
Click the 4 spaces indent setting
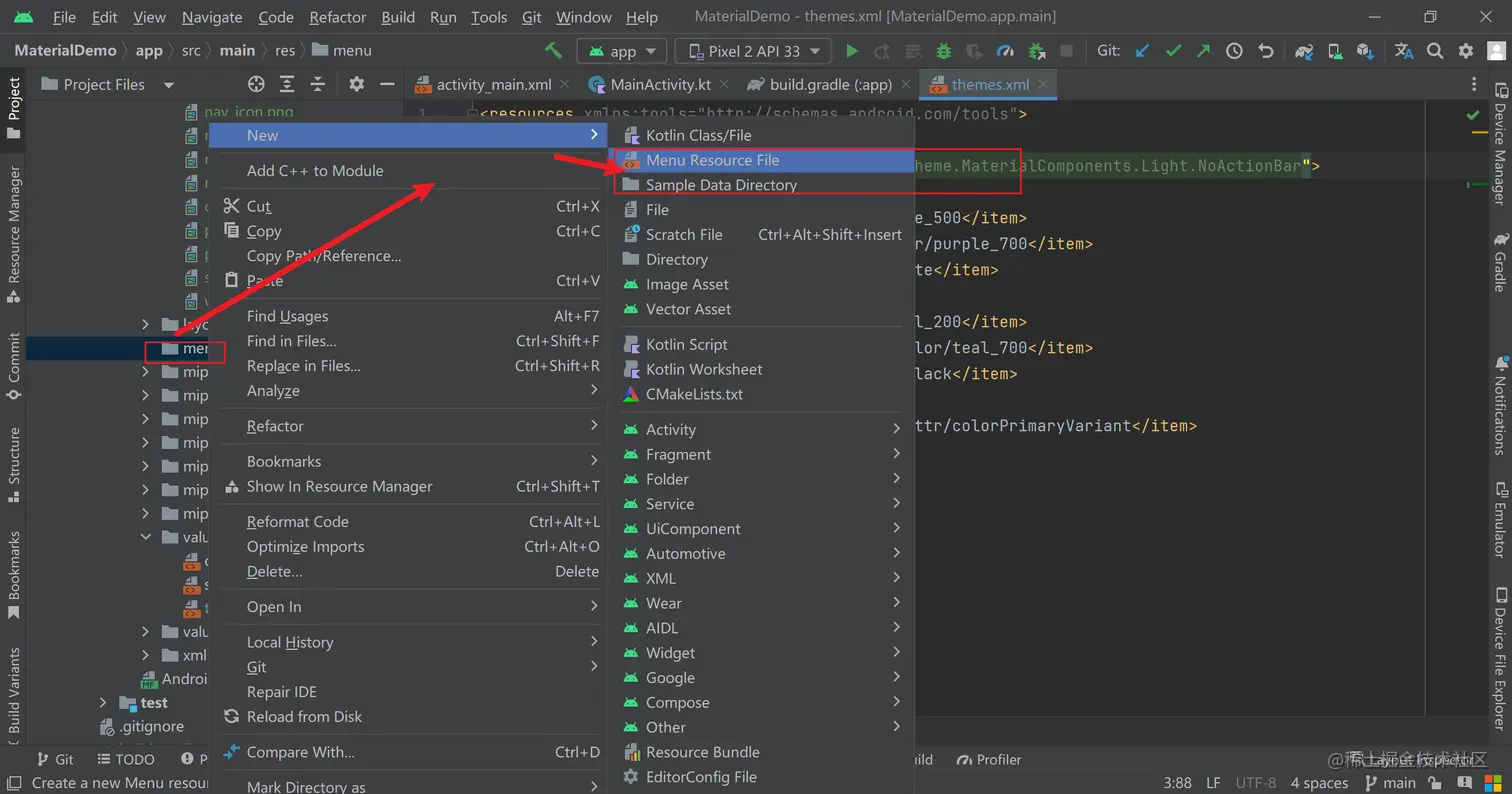tap(1319, 783)
